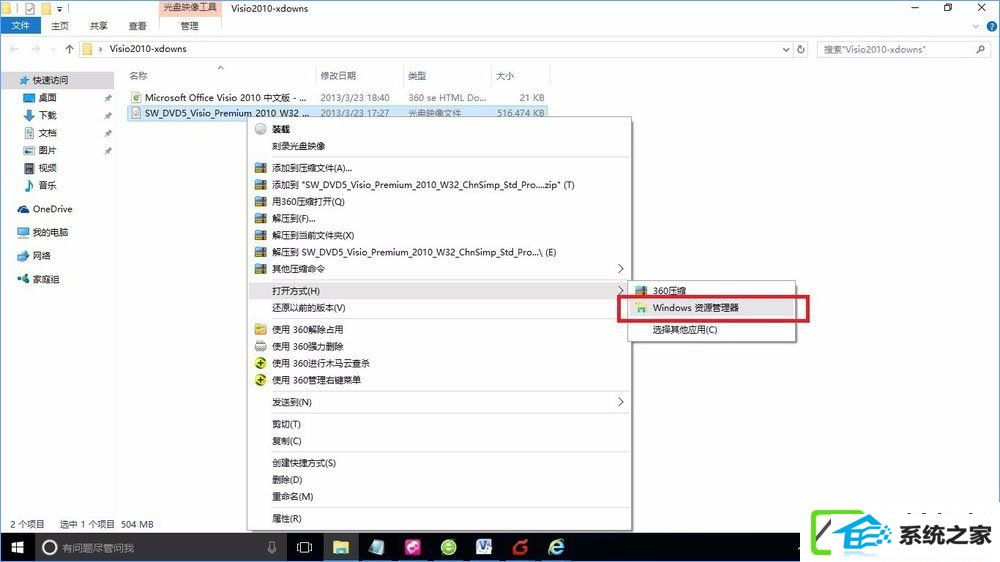Screen dimensions: 1000x562
Task: Click 还原以前的版本(V)
Action: (x=309, y=307)
